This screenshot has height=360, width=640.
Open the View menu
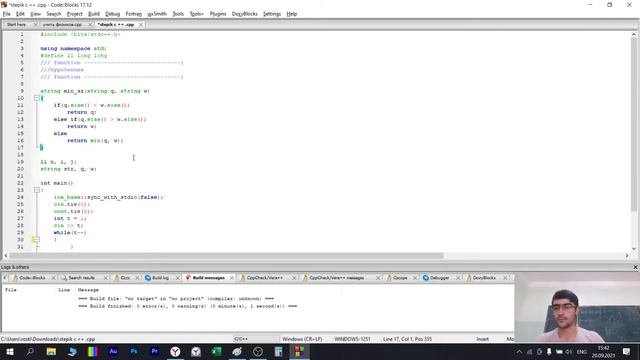[36, 14]
